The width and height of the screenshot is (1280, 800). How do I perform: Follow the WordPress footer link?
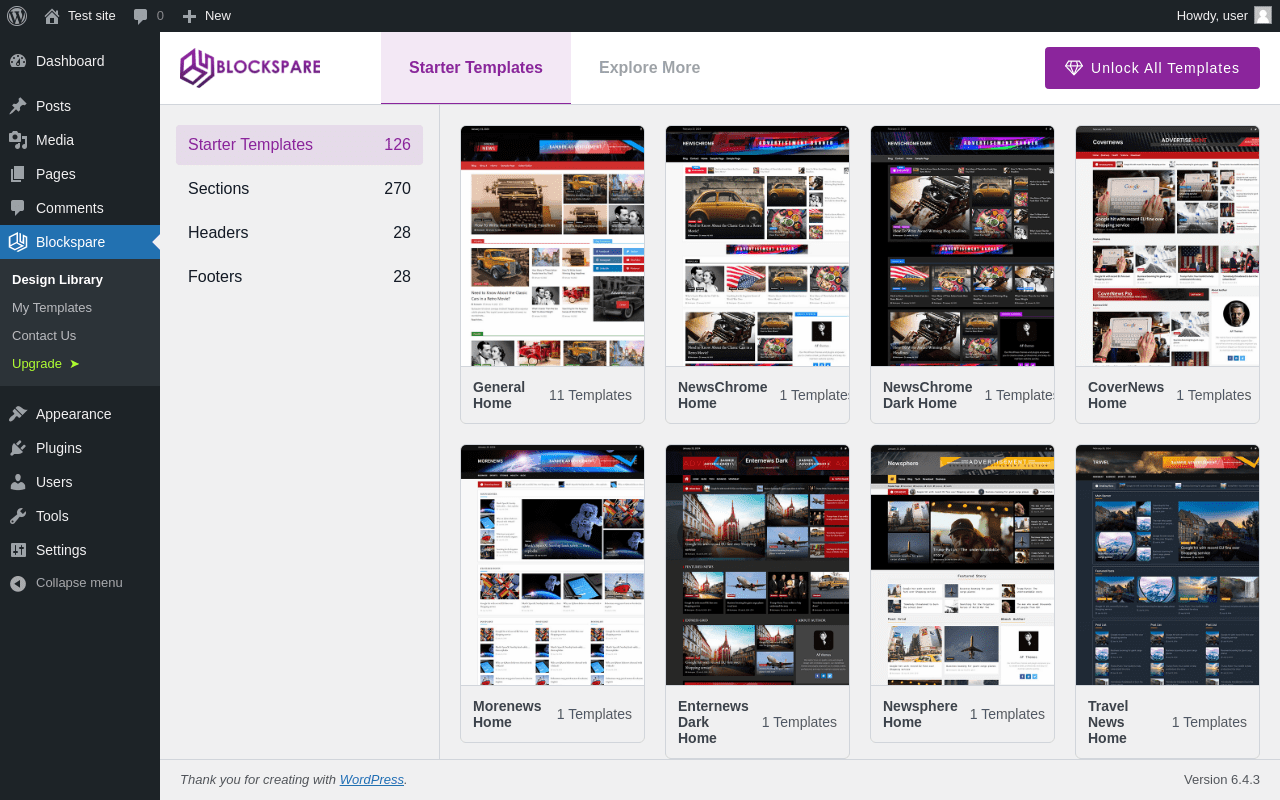click(x=371, y=780)
